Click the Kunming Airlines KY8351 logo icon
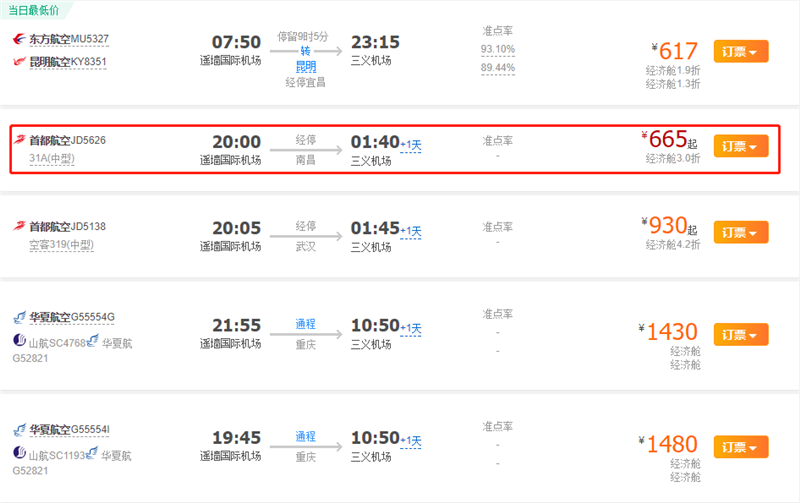The height and width of the screenshot is (503, 800). [19, 61]
